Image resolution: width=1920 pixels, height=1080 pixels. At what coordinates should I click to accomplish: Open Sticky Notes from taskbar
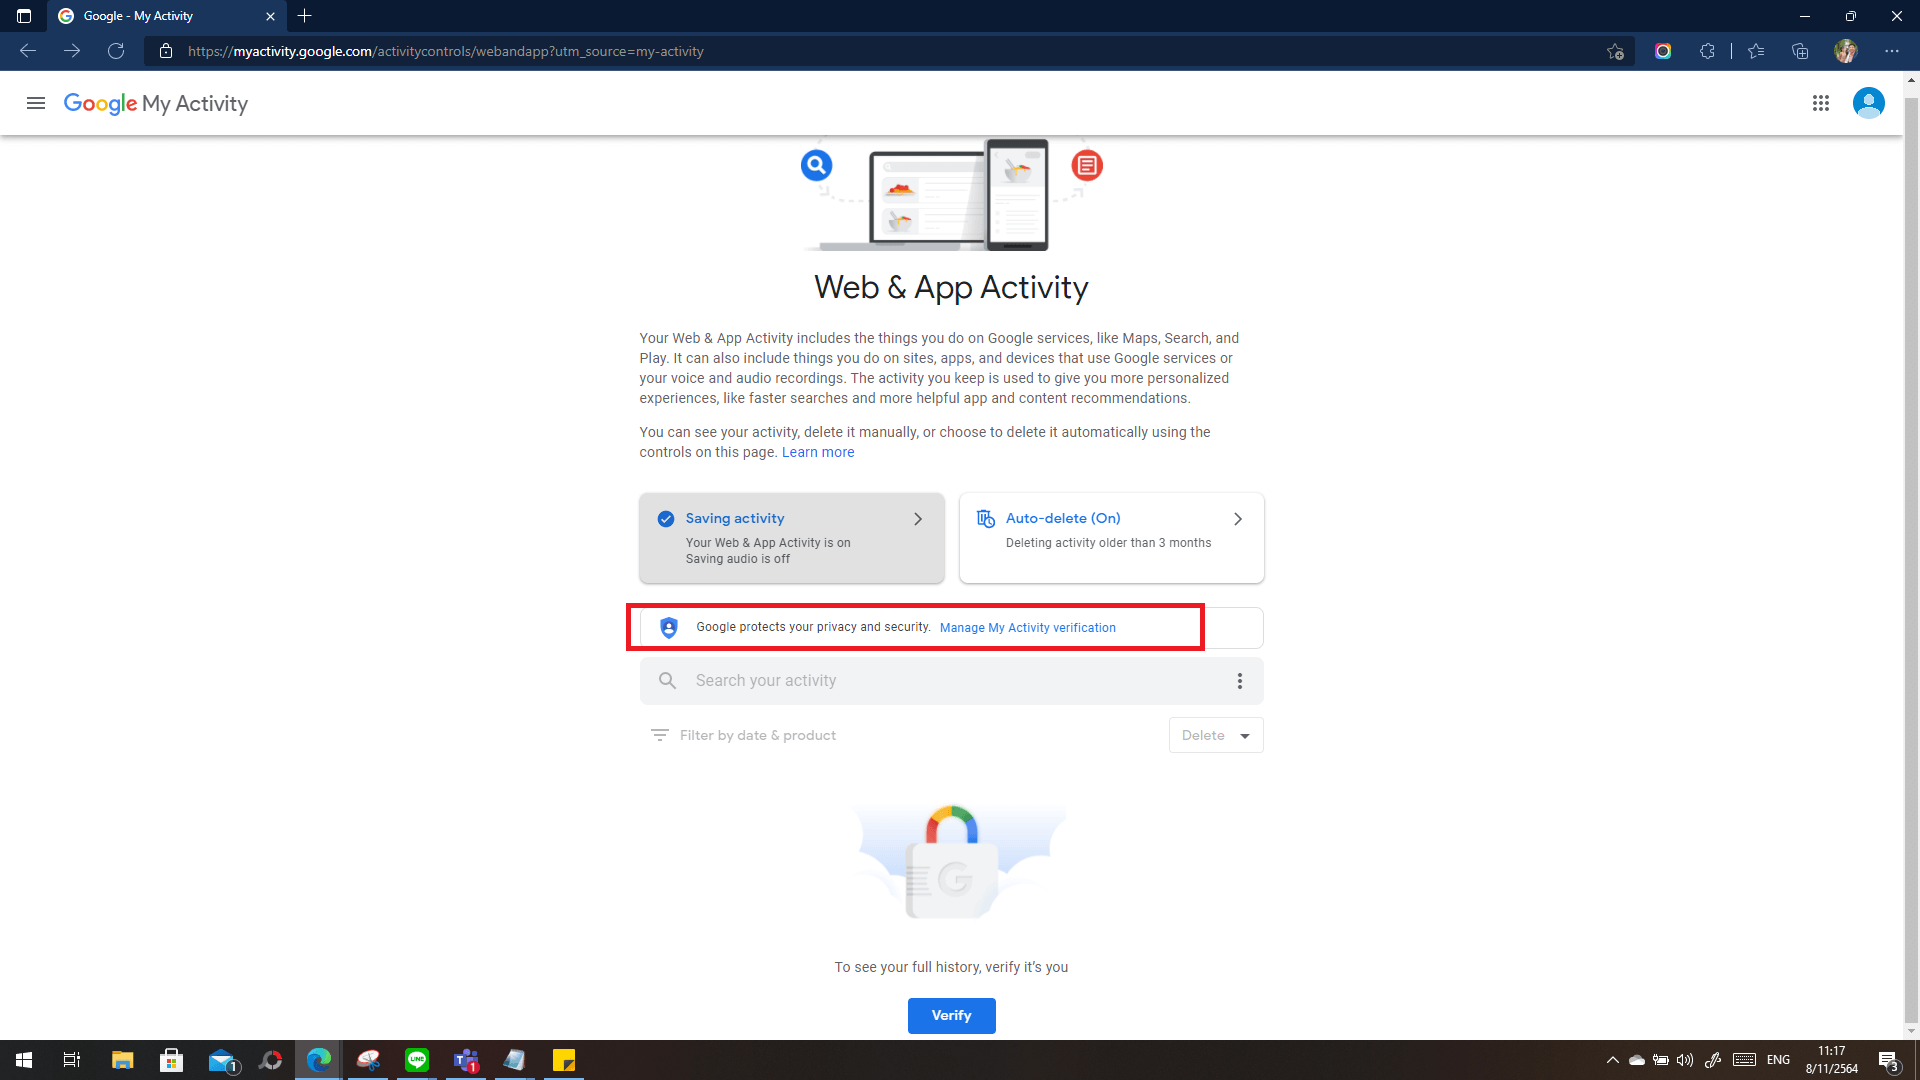(564, 1060)
